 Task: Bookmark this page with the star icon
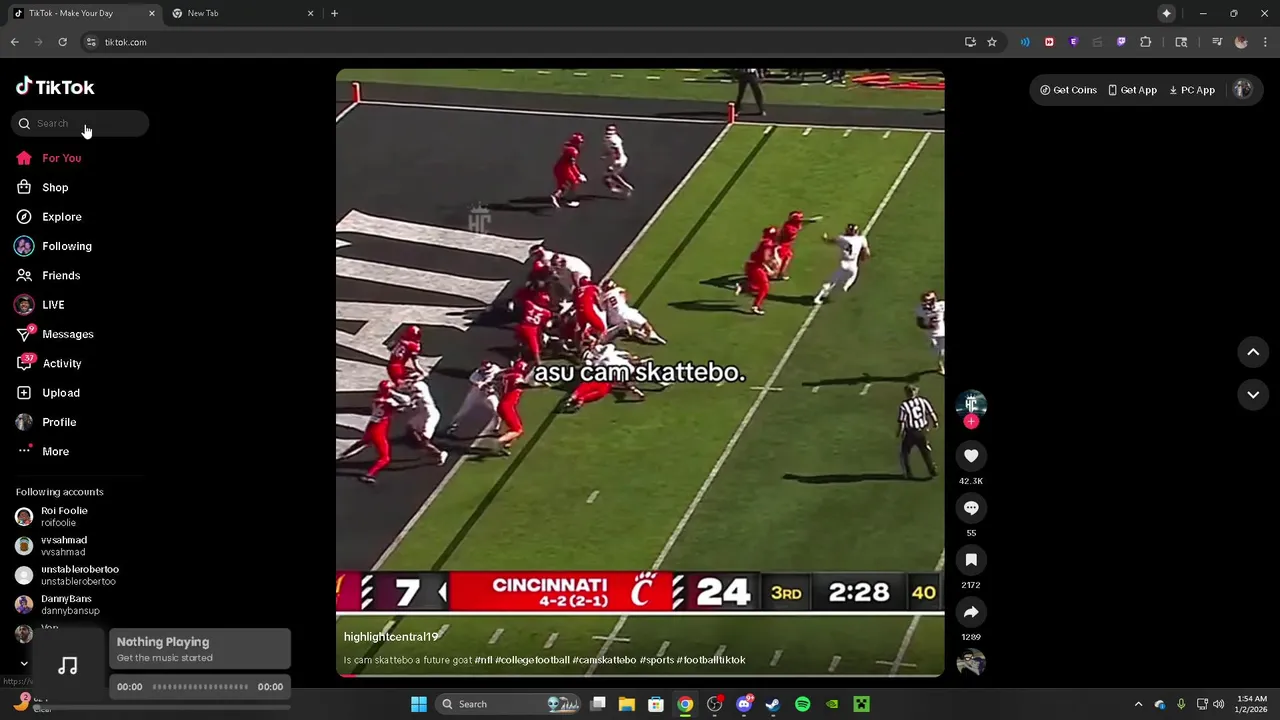click(992, 42)
